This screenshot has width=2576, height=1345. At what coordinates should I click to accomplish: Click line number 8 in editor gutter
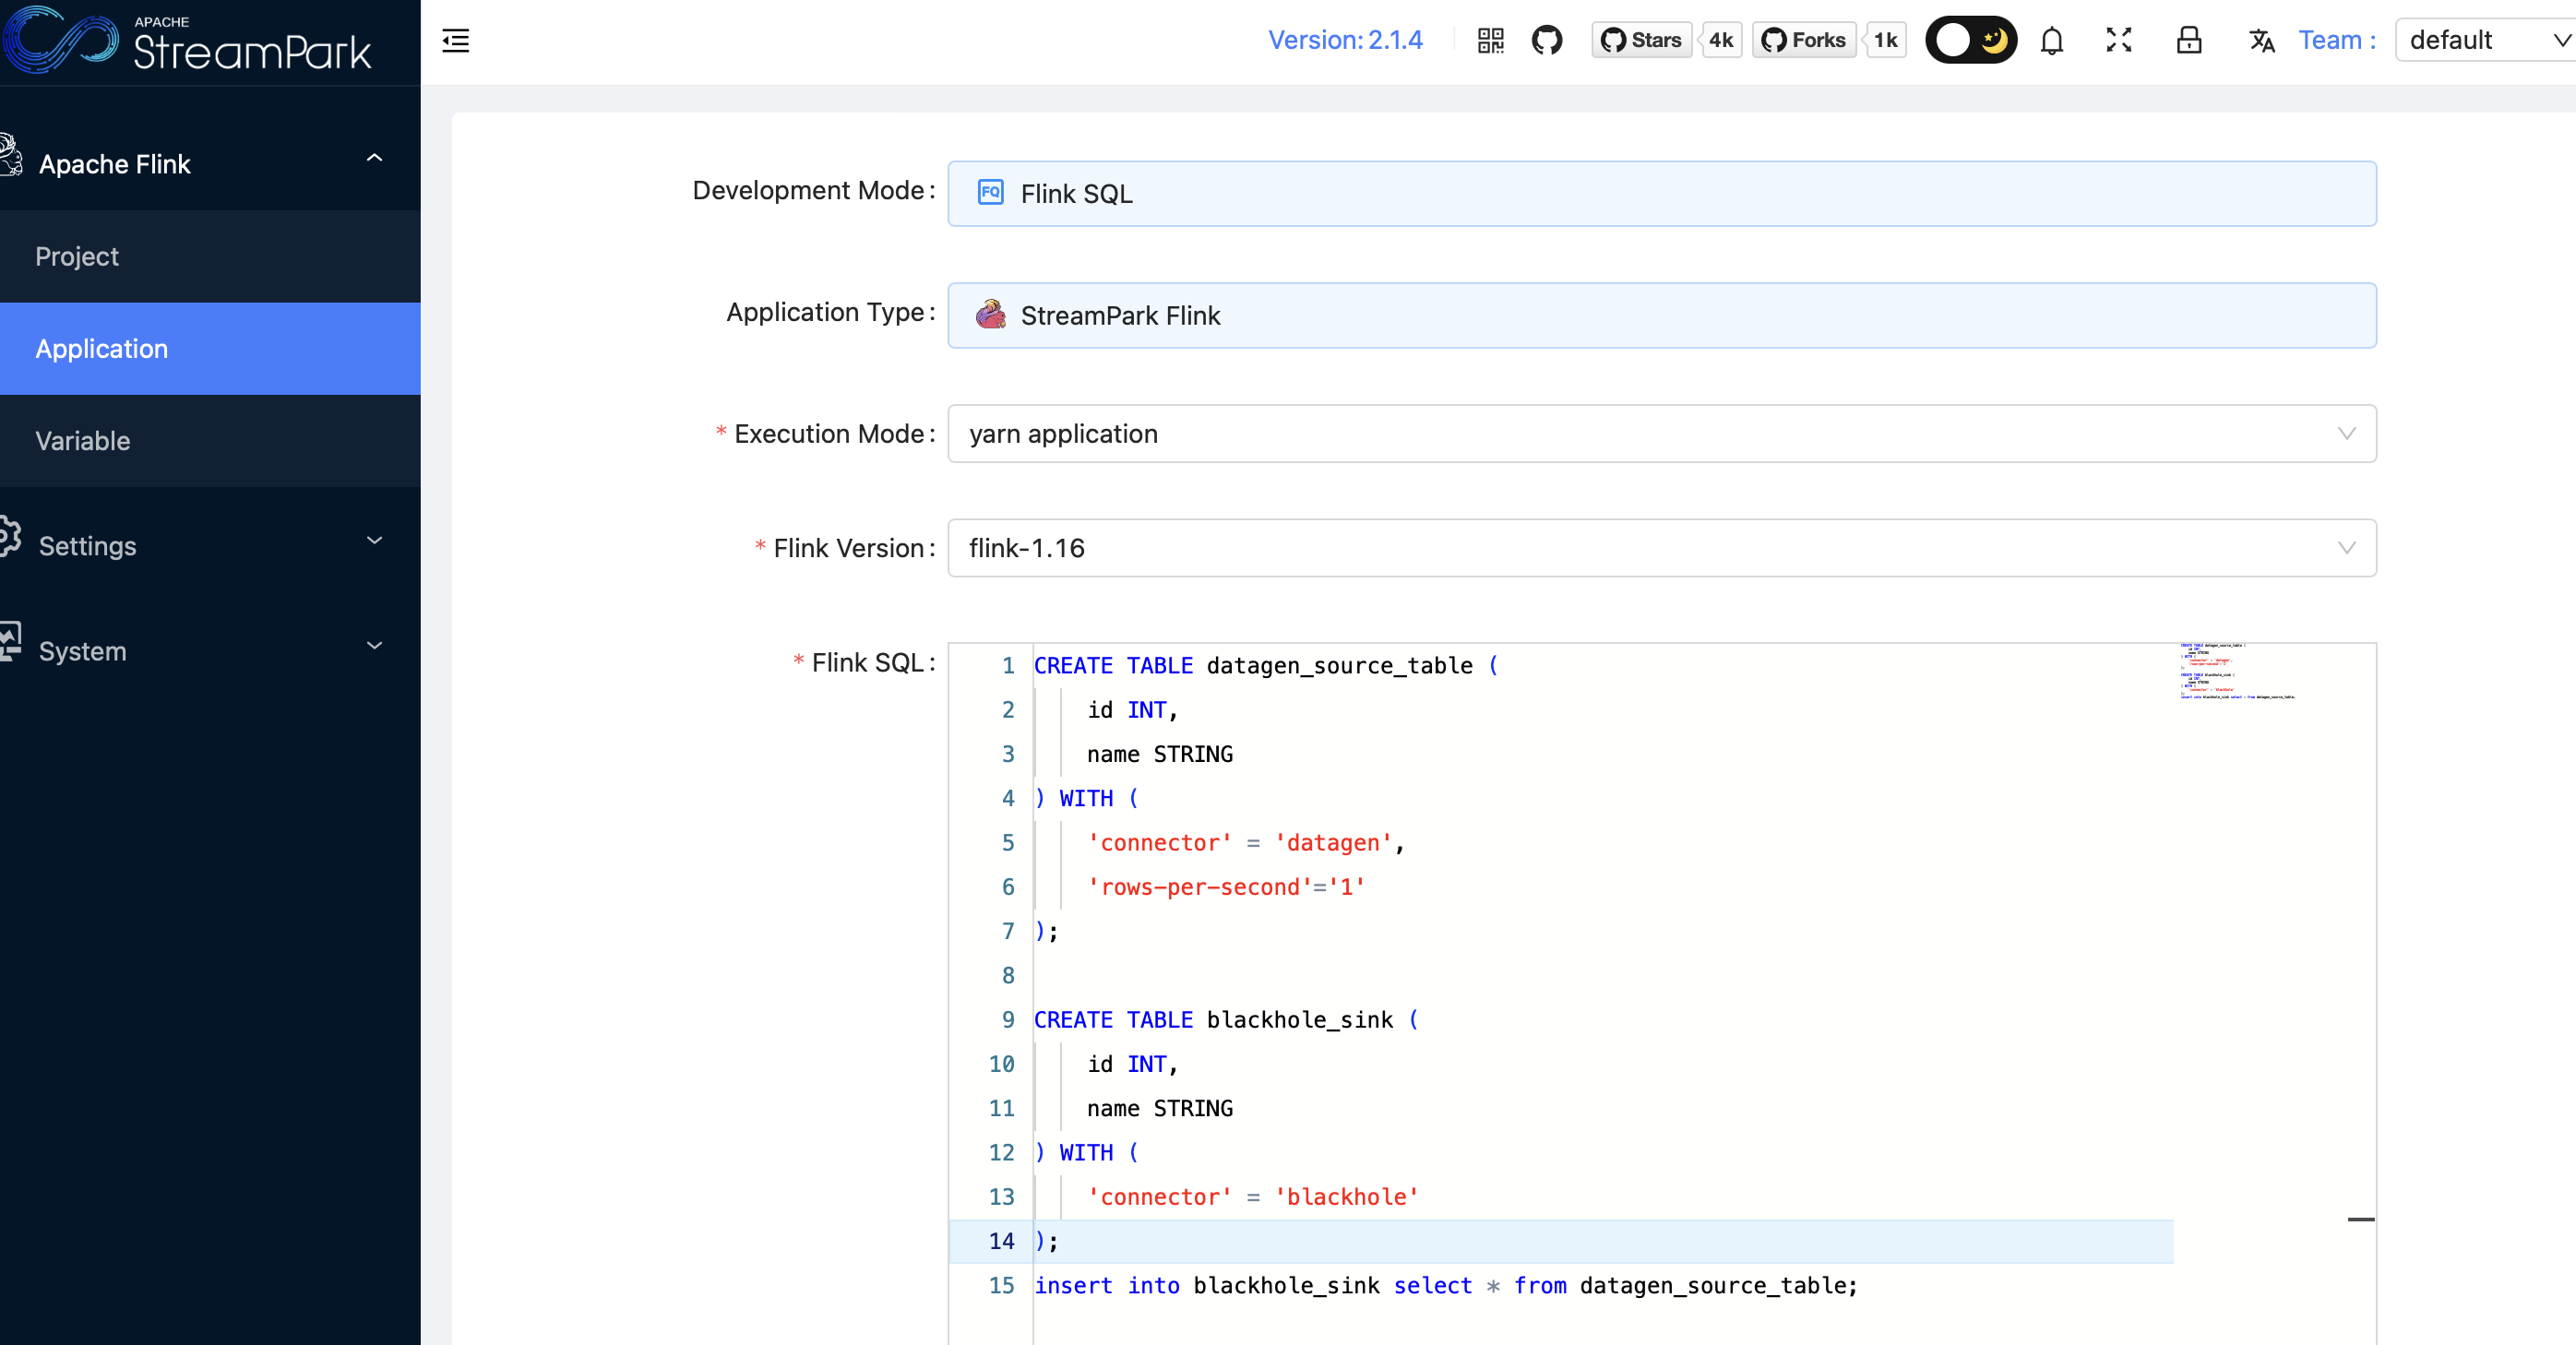coord(1008,976)
